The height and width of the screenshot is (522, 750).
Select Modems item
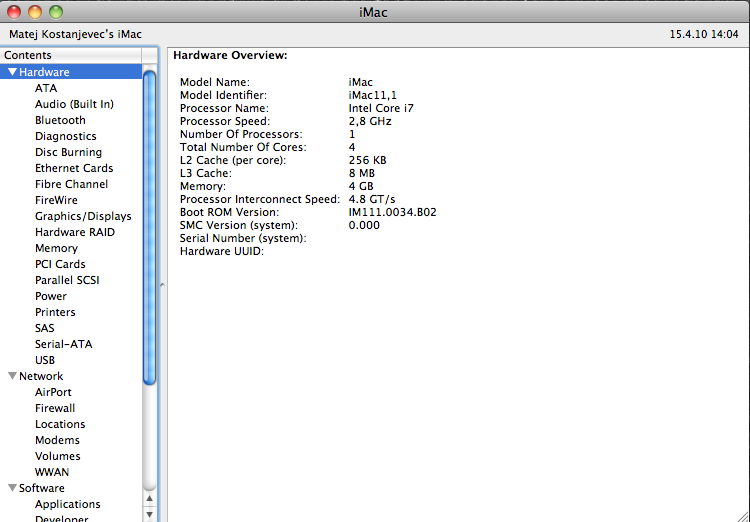(x=57, y=440)
